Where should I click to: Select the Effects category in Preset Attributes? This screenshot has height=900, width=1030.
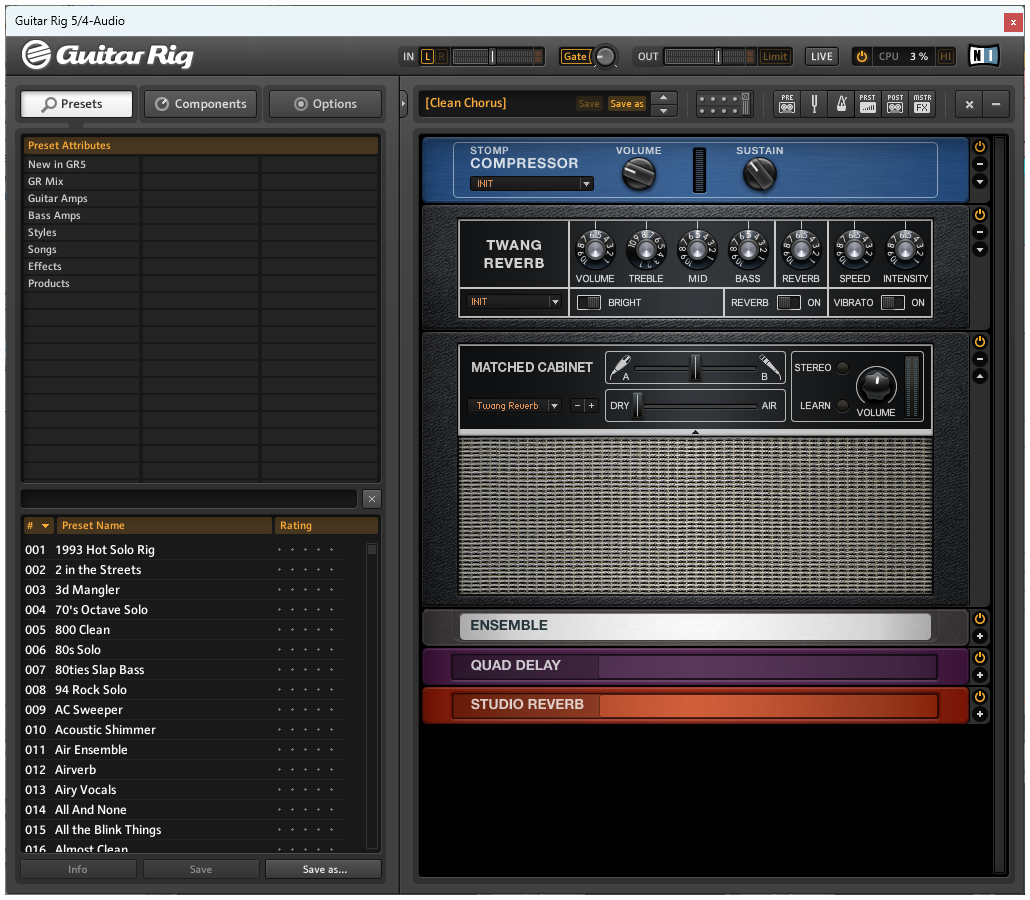pos(44,266)
